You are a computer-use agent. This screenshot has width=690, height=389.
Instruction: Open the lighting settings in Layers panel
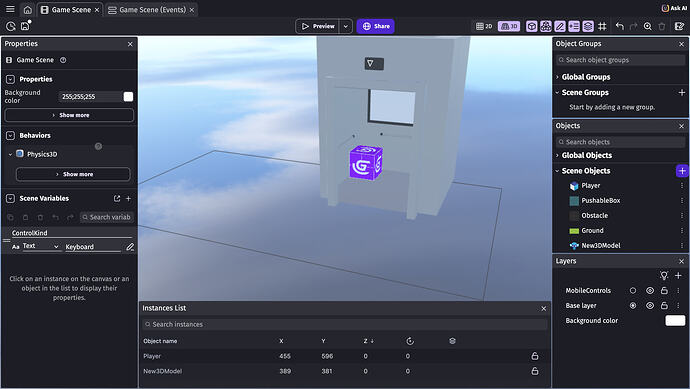click(664, 275)
